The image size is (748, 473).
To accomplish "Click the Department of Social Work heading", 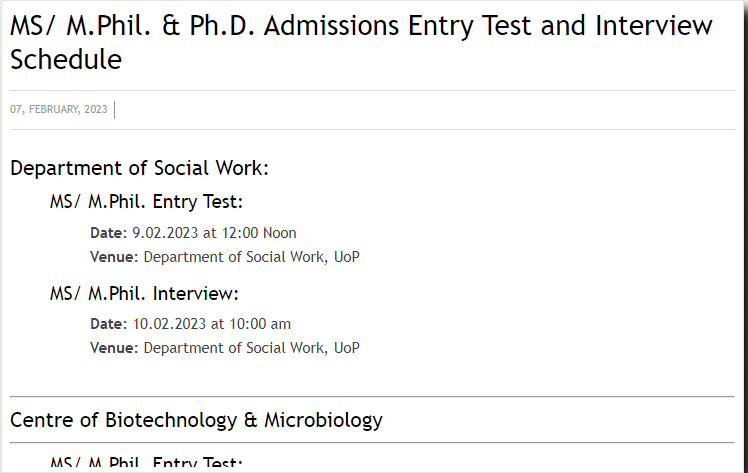I will [139, 168].
